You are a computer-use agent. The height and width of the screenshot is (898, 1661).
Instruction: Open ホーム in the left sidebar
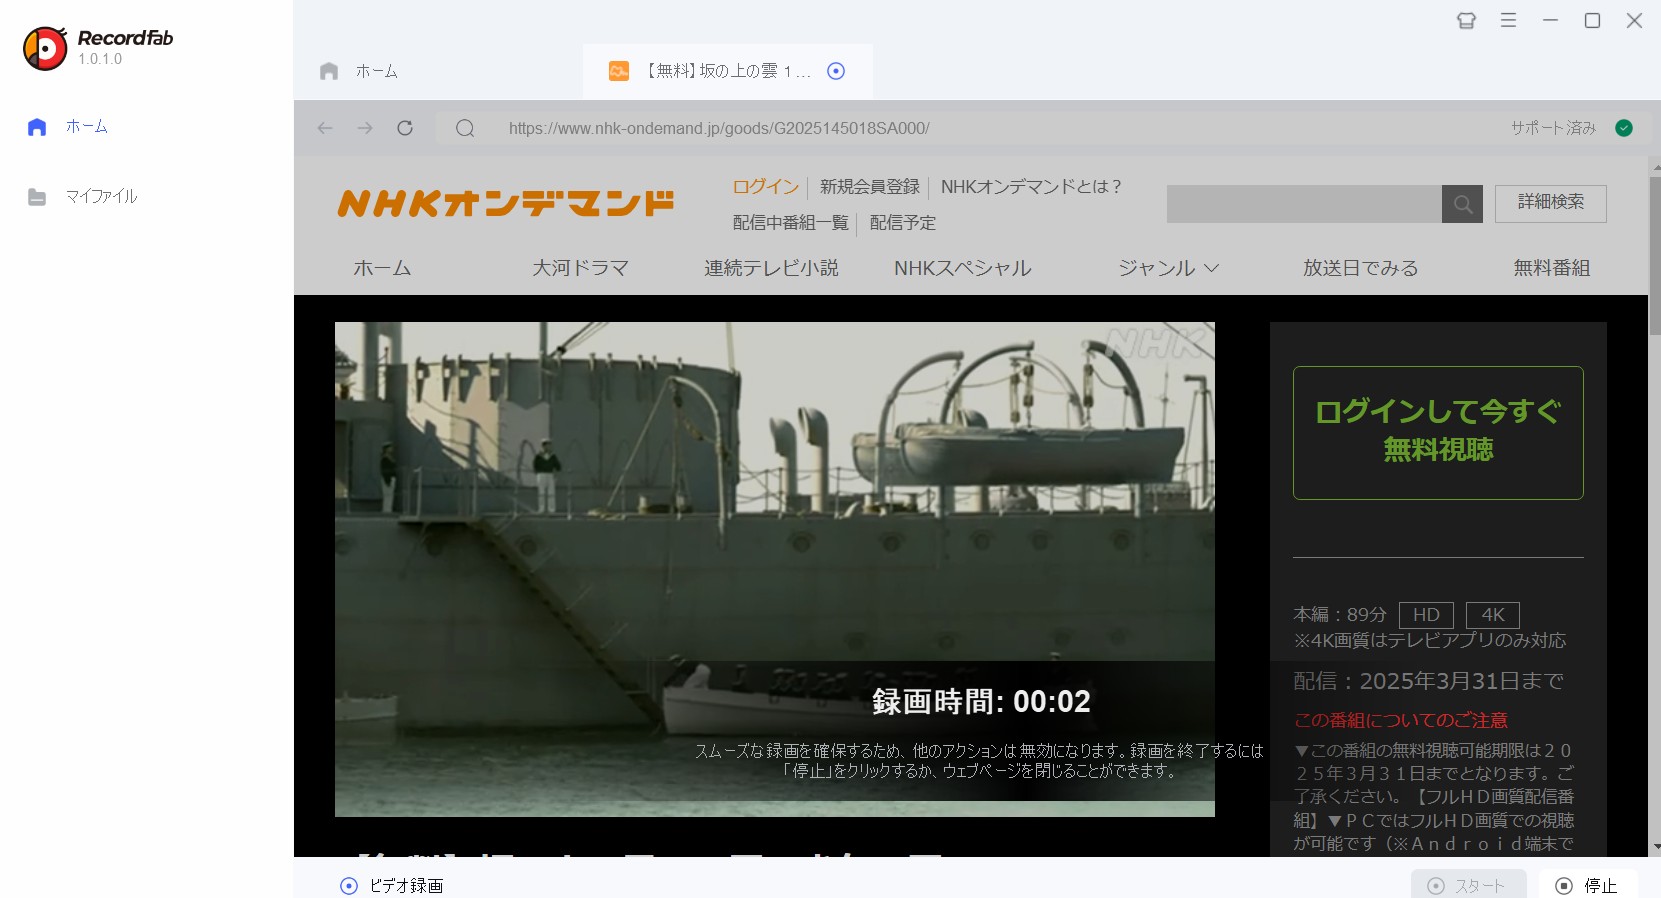pyautogui.click(x=68, y=127)
